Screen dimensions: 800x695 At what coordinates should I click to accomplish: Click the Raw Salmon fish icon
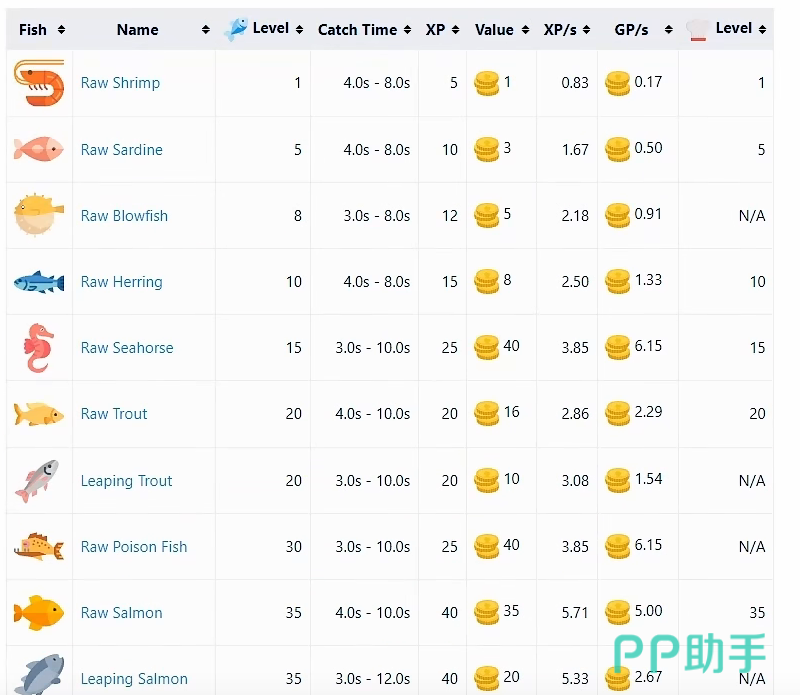tap(39, 613)
